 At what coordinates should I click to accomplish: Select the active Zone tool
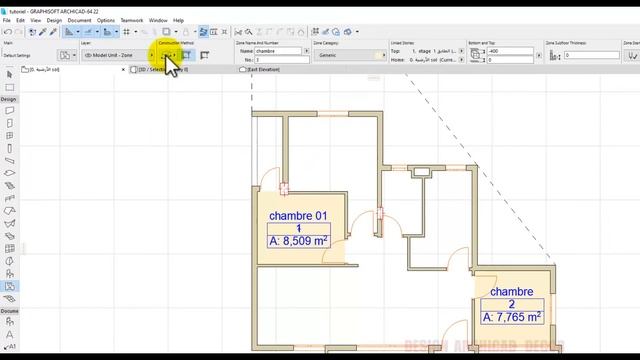point(9,287)
